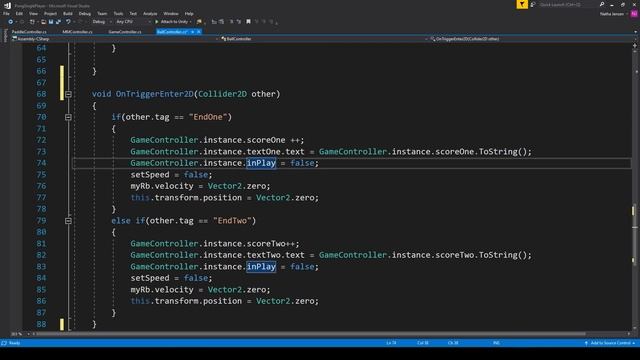Image resolution: width=640 pixels, height=360 pixels.
Task: Select the BallController.cs tab
Action: 171,32
